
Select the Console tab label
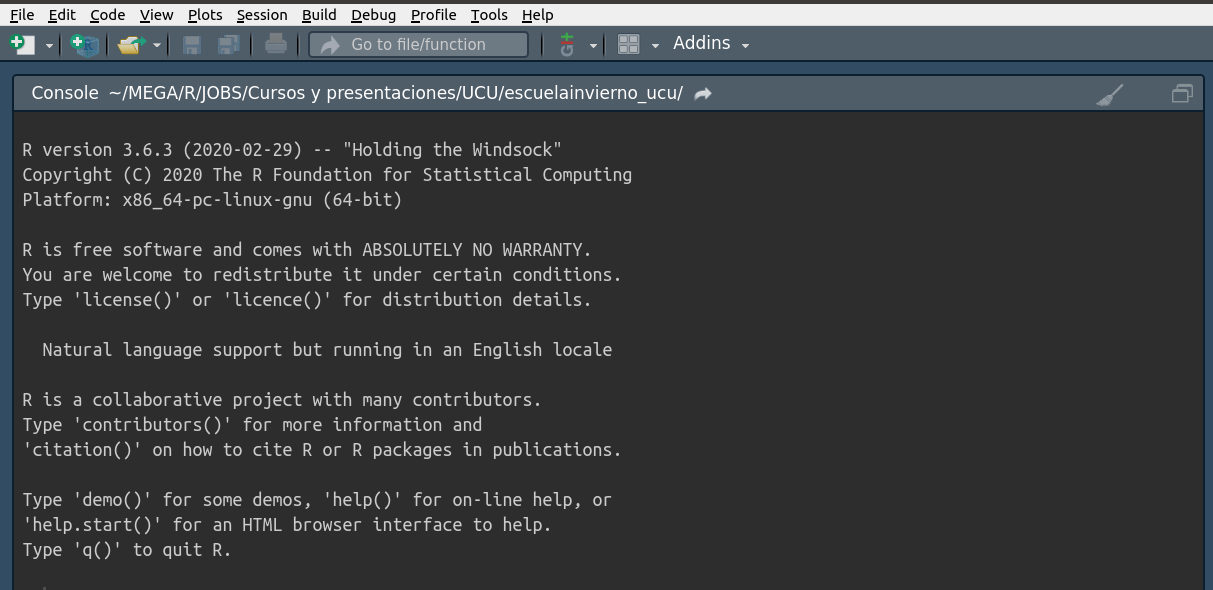click(65, 93)
